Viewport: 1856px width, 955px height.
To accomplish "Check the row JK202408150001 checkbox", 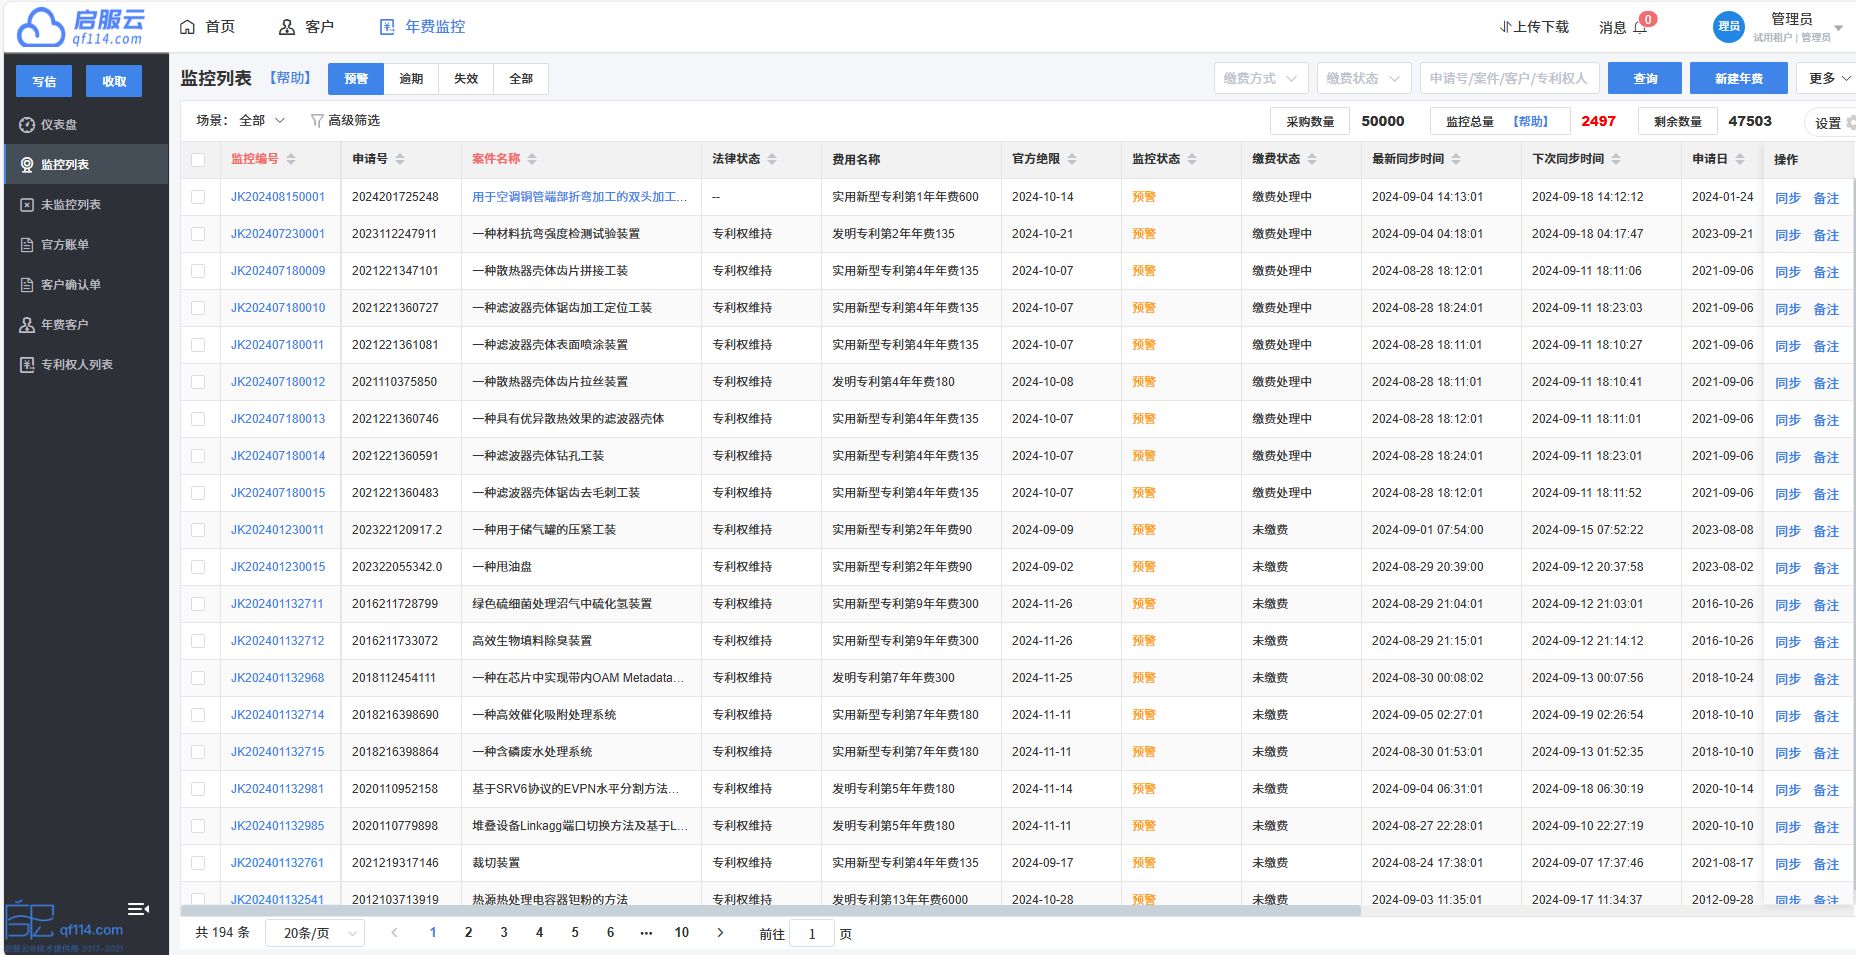I will pos(198,197).
